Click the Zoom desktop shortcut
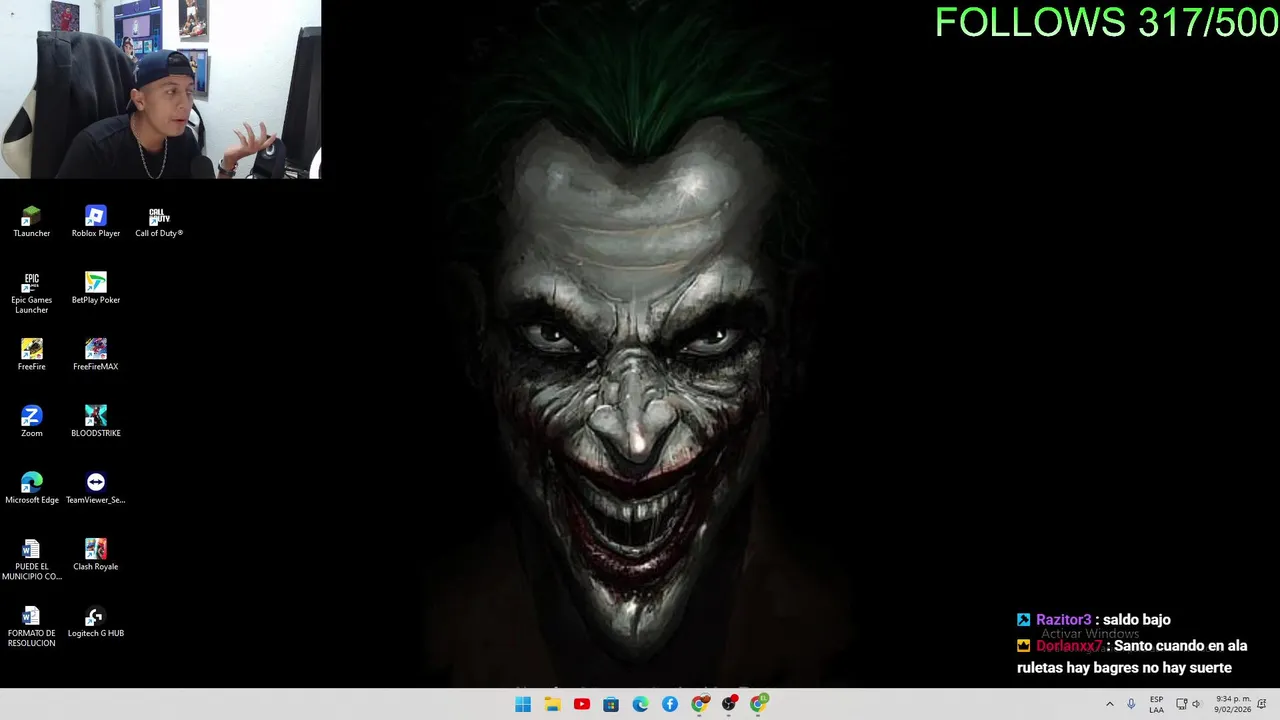Screen dimensions: 1280x720 point(31,422)
